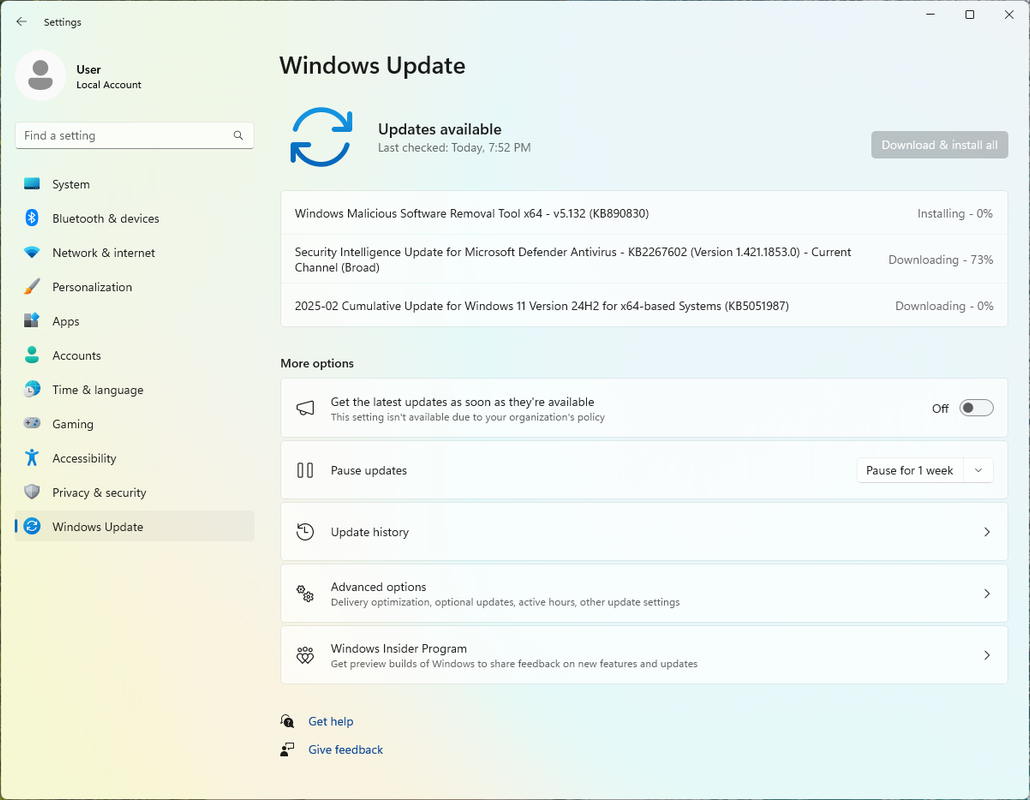Click the Get help headset icon
Image resolution: width=1030 pixels, height=800 pixels.
(x=287, y=721)
